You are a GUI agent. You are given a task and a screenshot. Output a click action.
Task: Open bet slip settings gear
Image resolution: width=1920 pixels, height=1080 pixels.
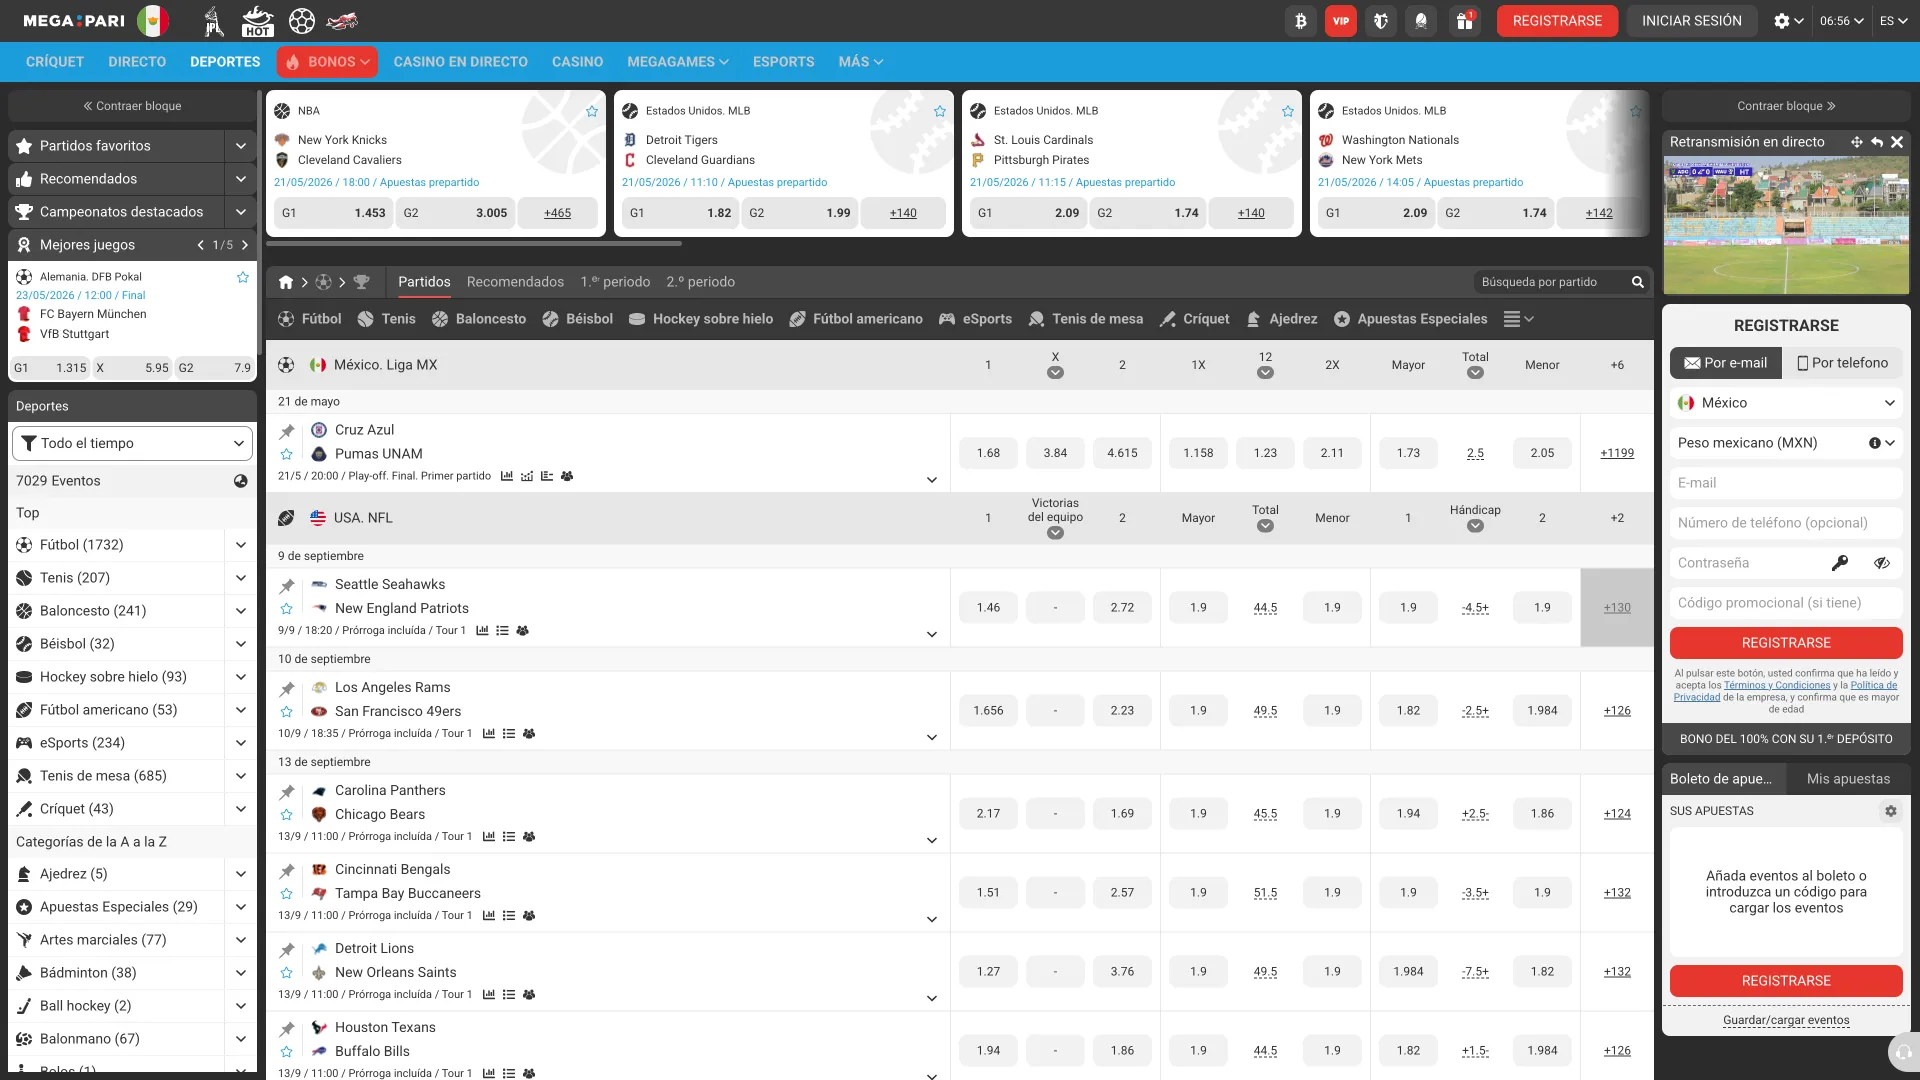click(x=1891, y=811)
